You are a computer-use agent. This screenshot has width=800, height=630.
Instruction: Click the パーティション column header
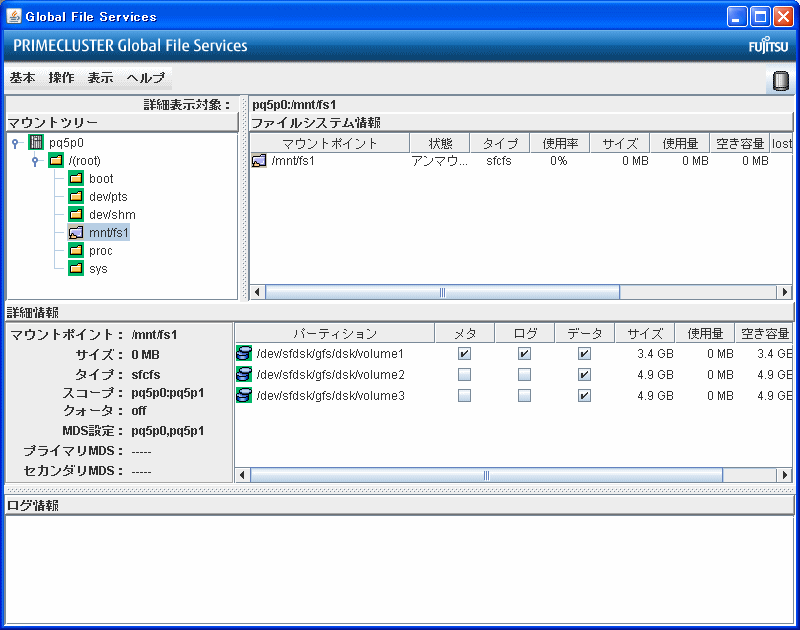tap(335, 334)
